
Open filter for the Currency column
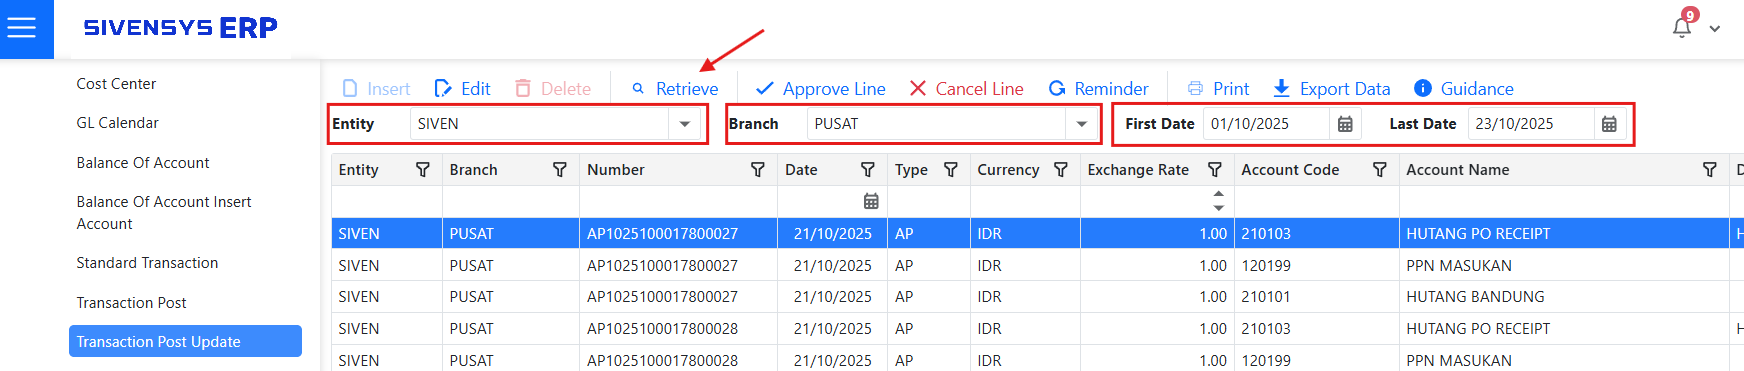pyautogui.click(x=1061, y=170)
